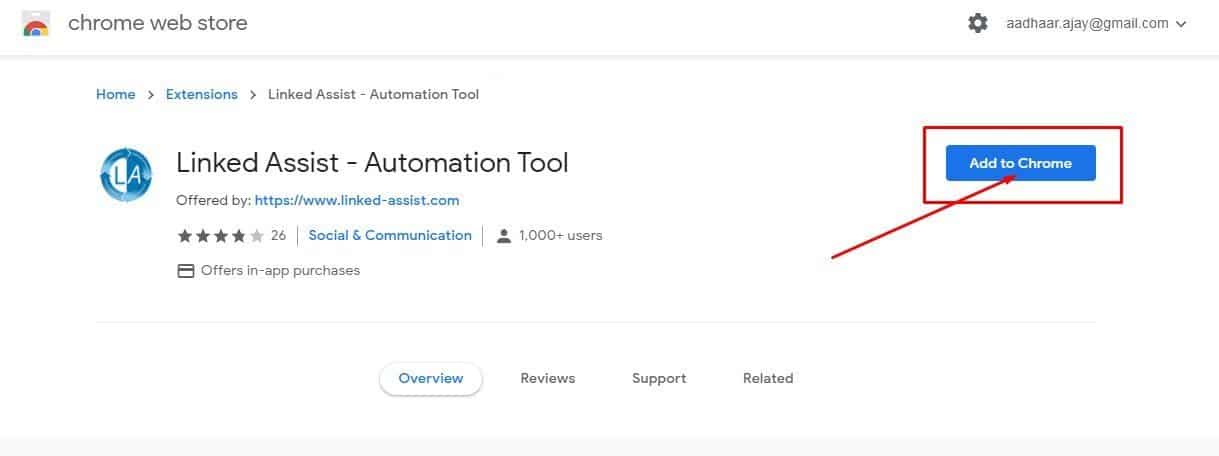This screenshot has height=456, width=1219.
Task: Click the Linked Assist LA logo icon
Action: 126,175
